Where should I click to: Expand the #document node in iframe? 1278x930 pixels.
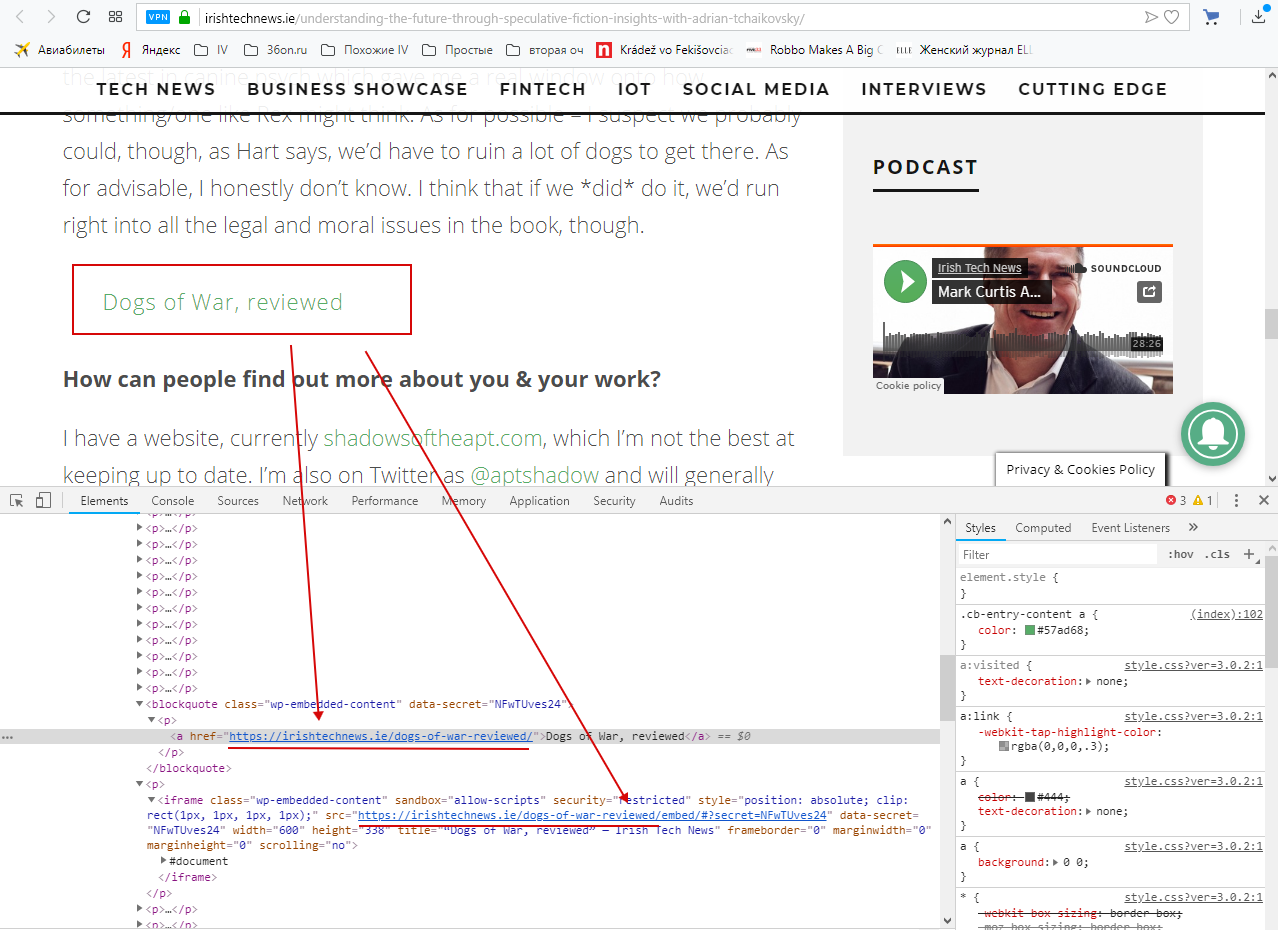[x=164, y=861]
